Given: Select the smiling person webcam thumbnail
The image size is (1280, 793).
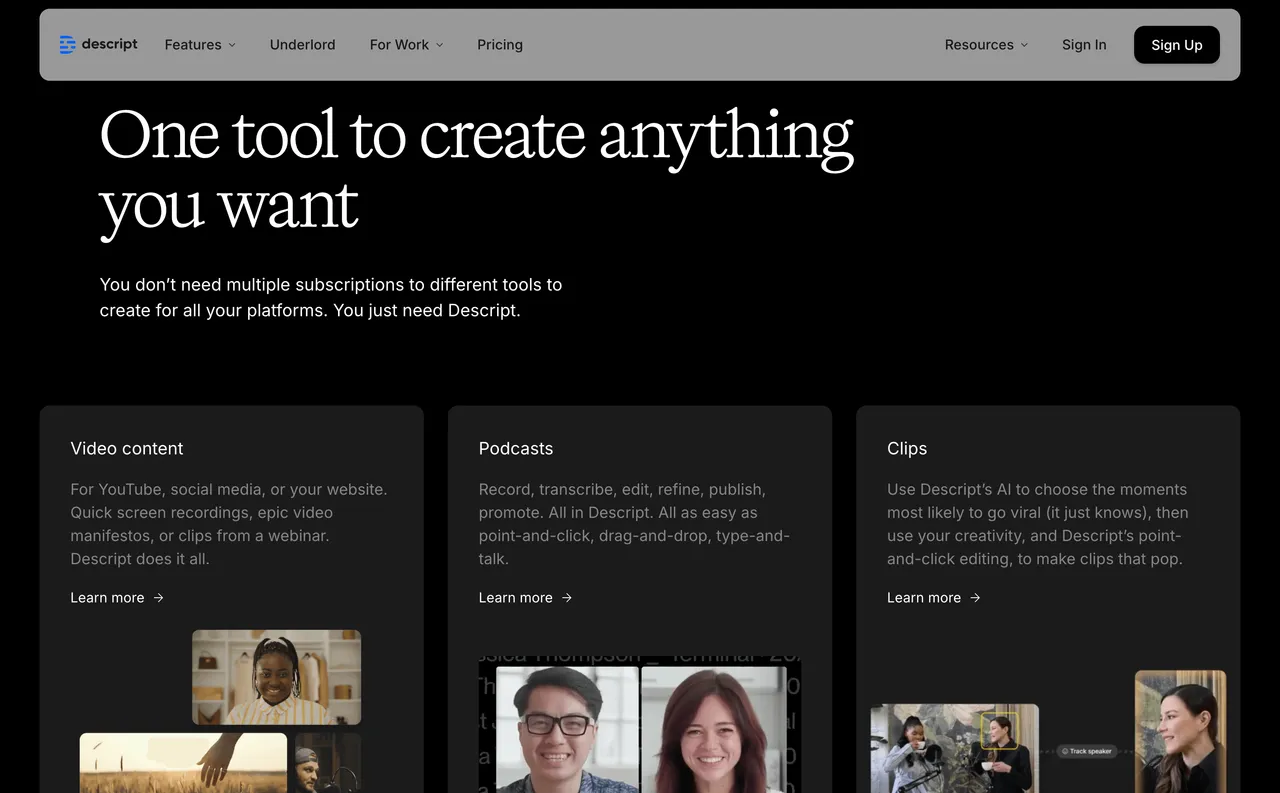Looking at the screenshot, I should pyautogui.click(x=276, y=676).
